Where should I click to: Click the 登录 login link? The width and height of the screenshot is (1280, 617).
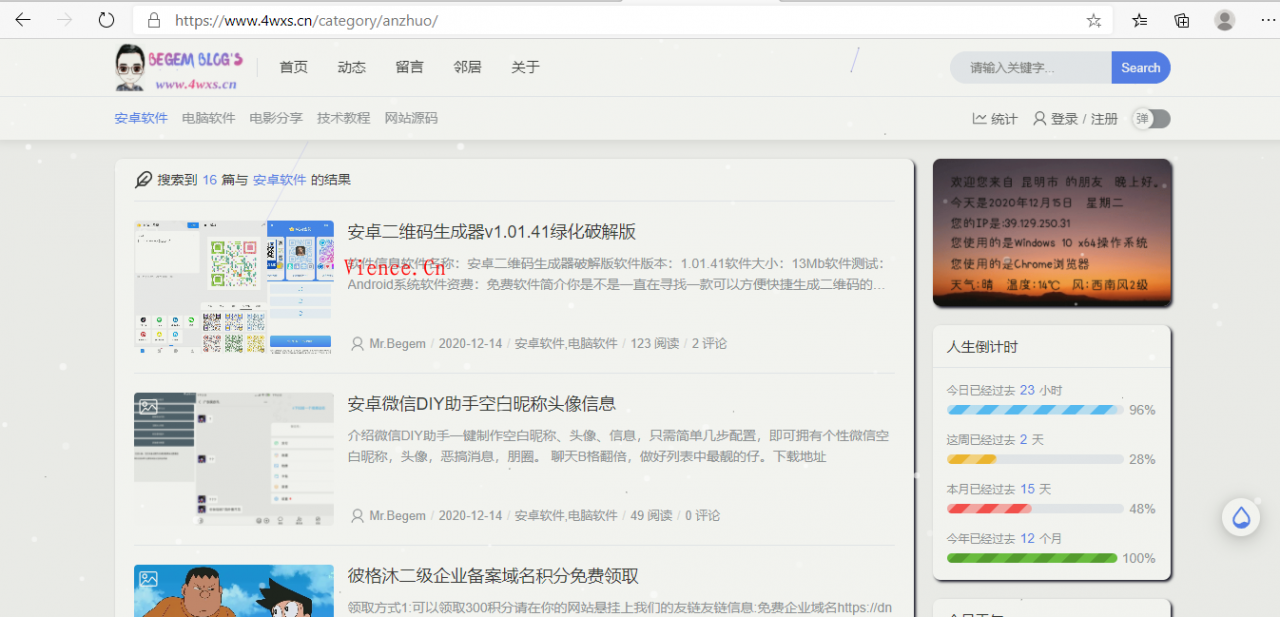click(x=1064, y=119)
